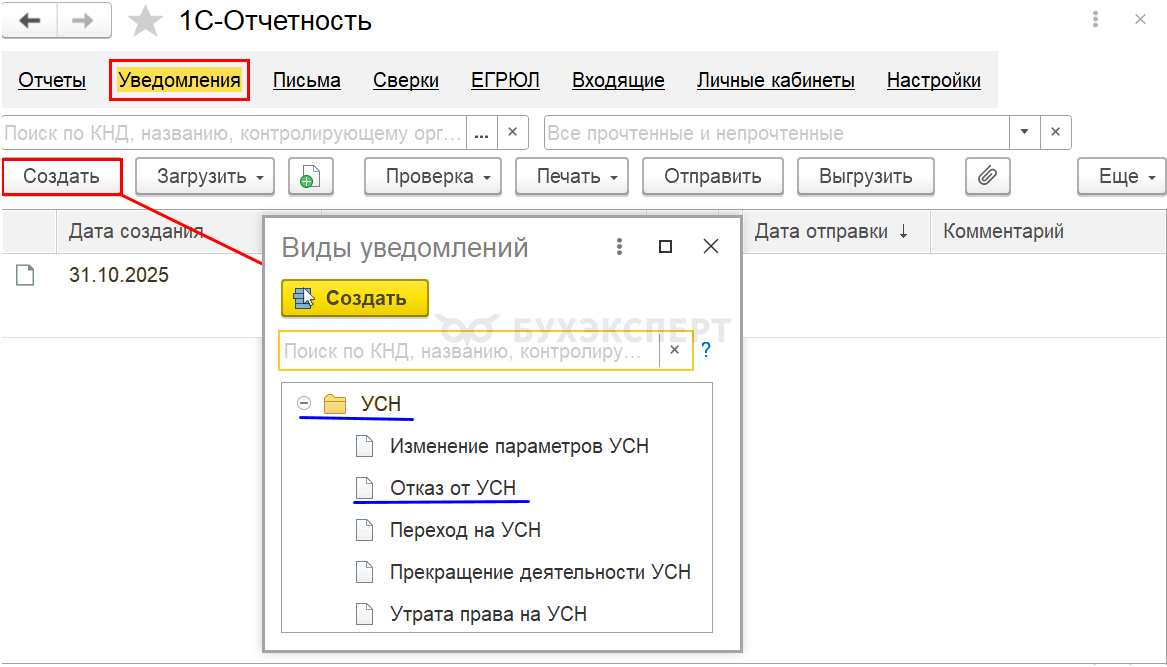Open the Проверка dropdown button

(433, 176)
